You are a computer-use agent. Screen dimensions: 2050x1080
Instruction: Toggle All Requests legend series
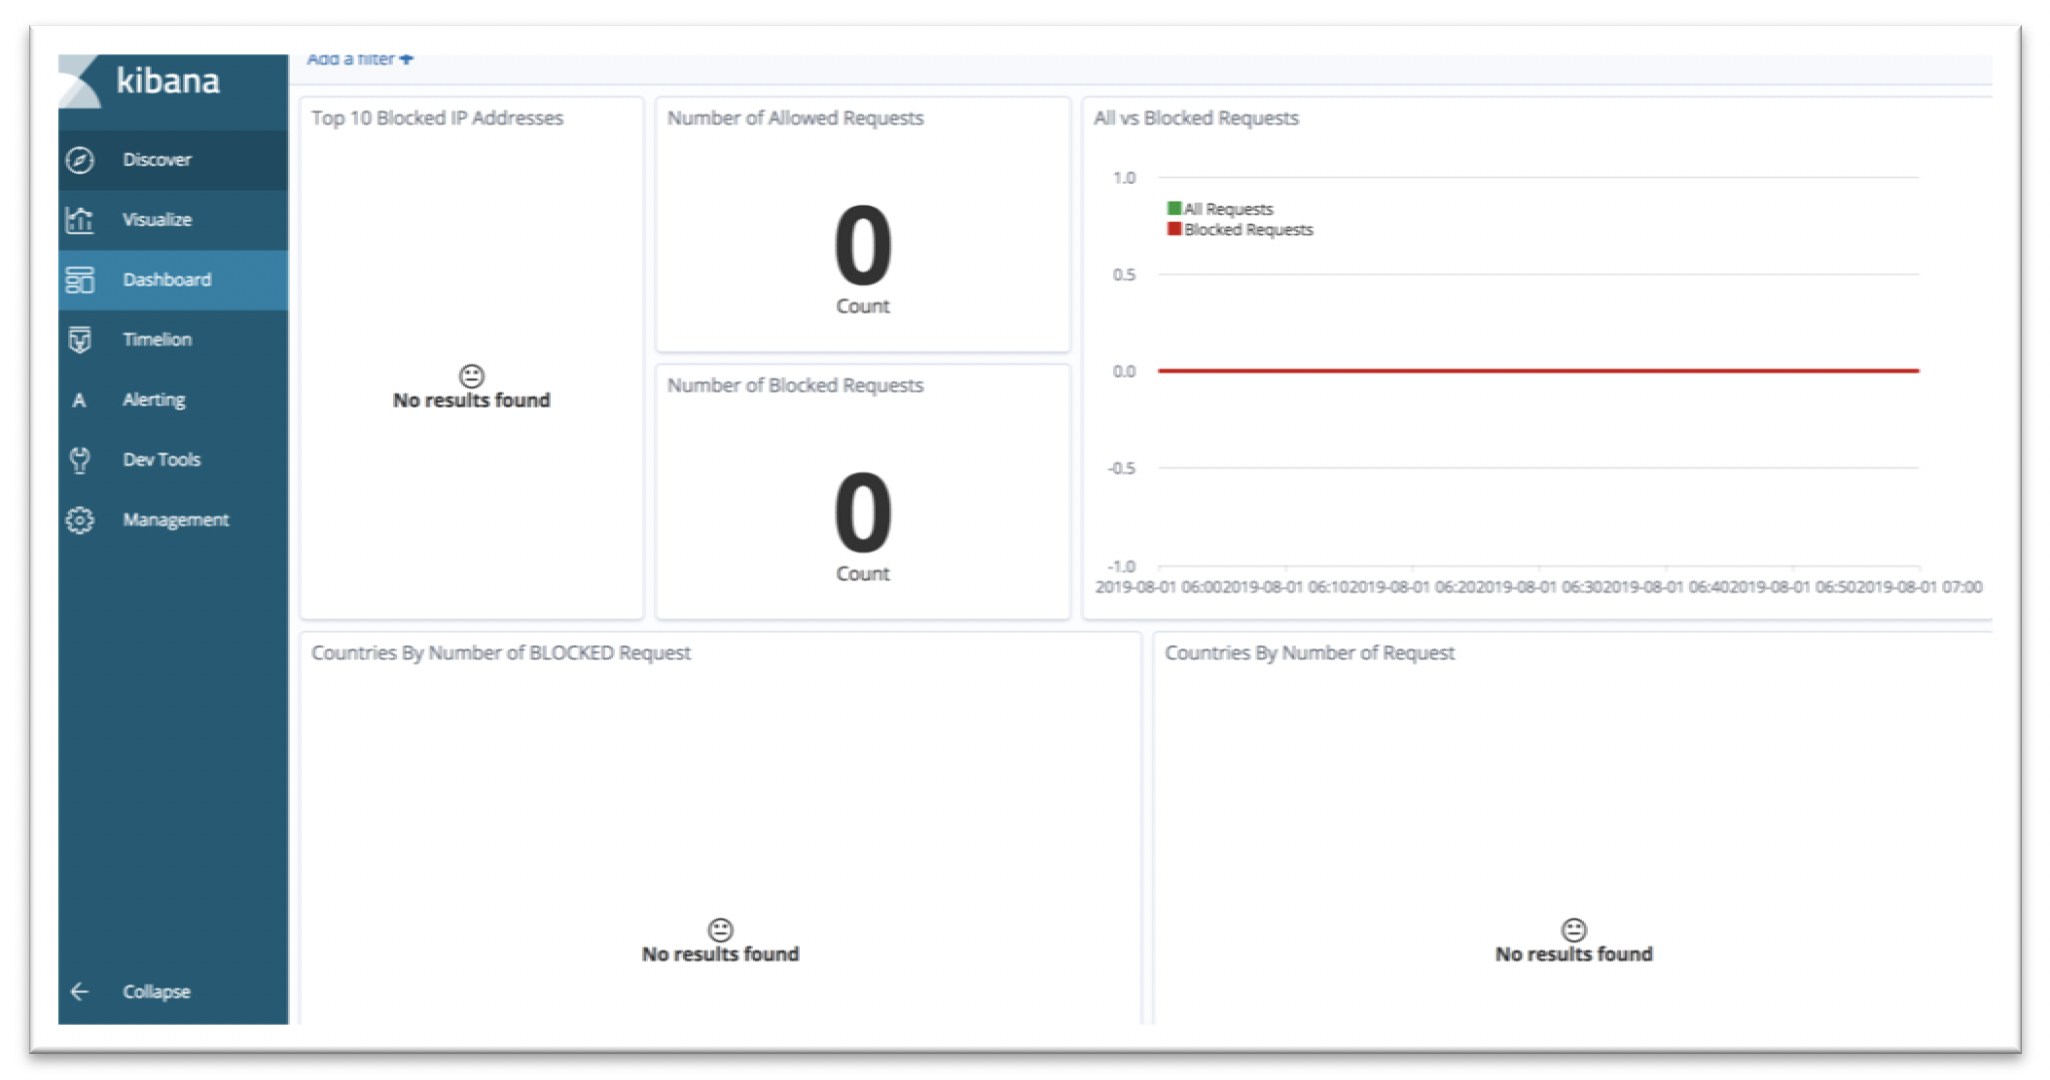[x=1228, y=209]
